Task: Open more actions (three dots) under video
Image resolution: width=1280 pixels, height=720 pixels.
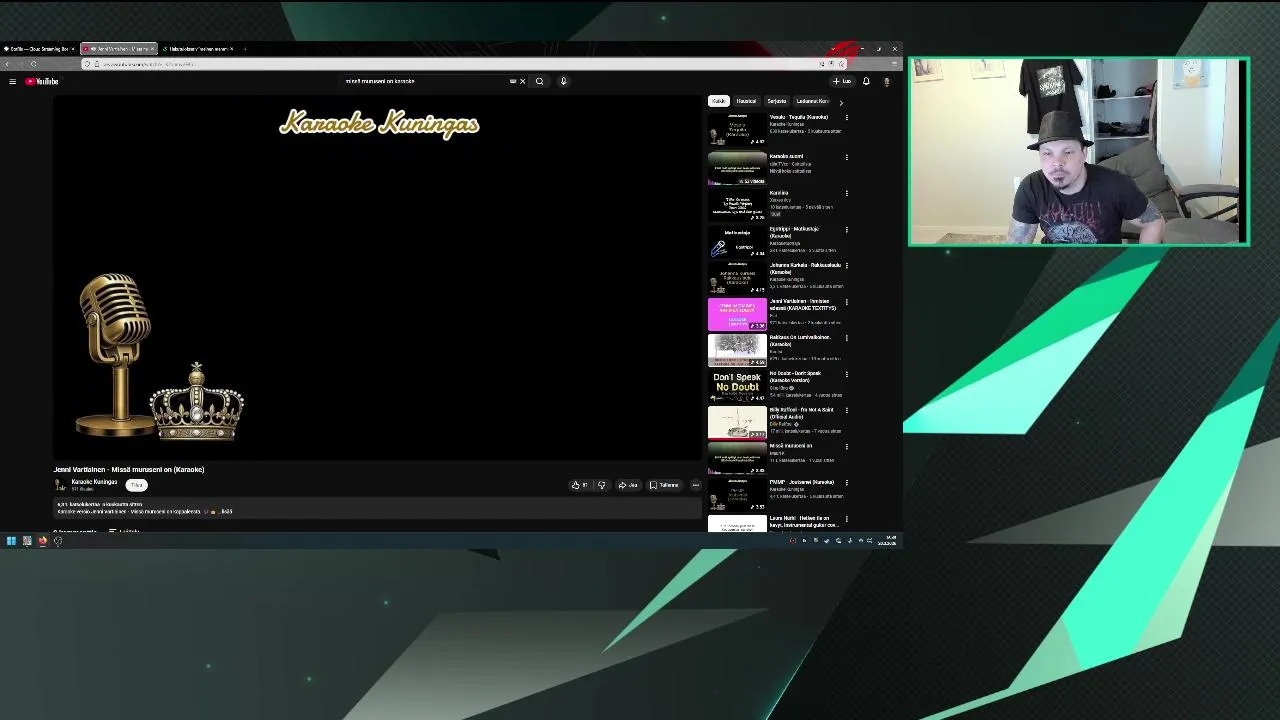Action: pos(695,485)
